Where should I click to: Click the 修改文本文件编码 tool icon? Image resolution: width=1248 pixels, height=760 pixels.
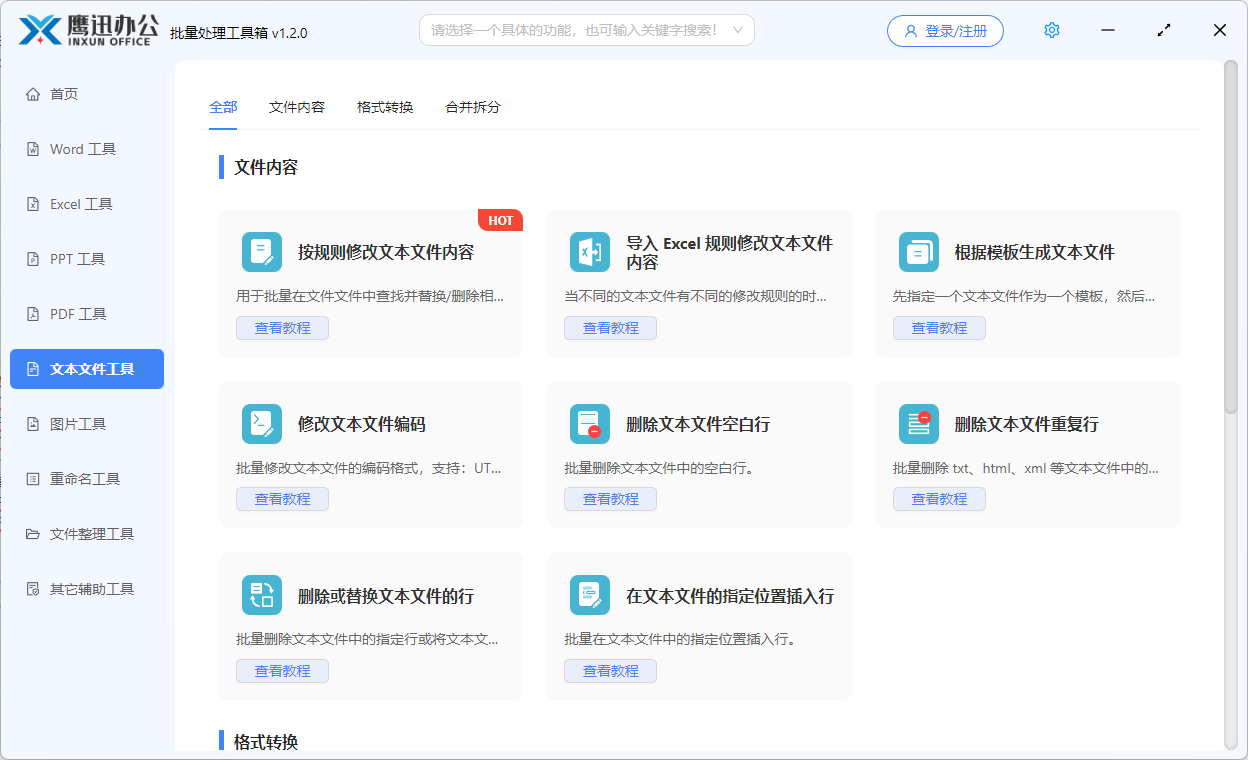(x=261, y=423)
